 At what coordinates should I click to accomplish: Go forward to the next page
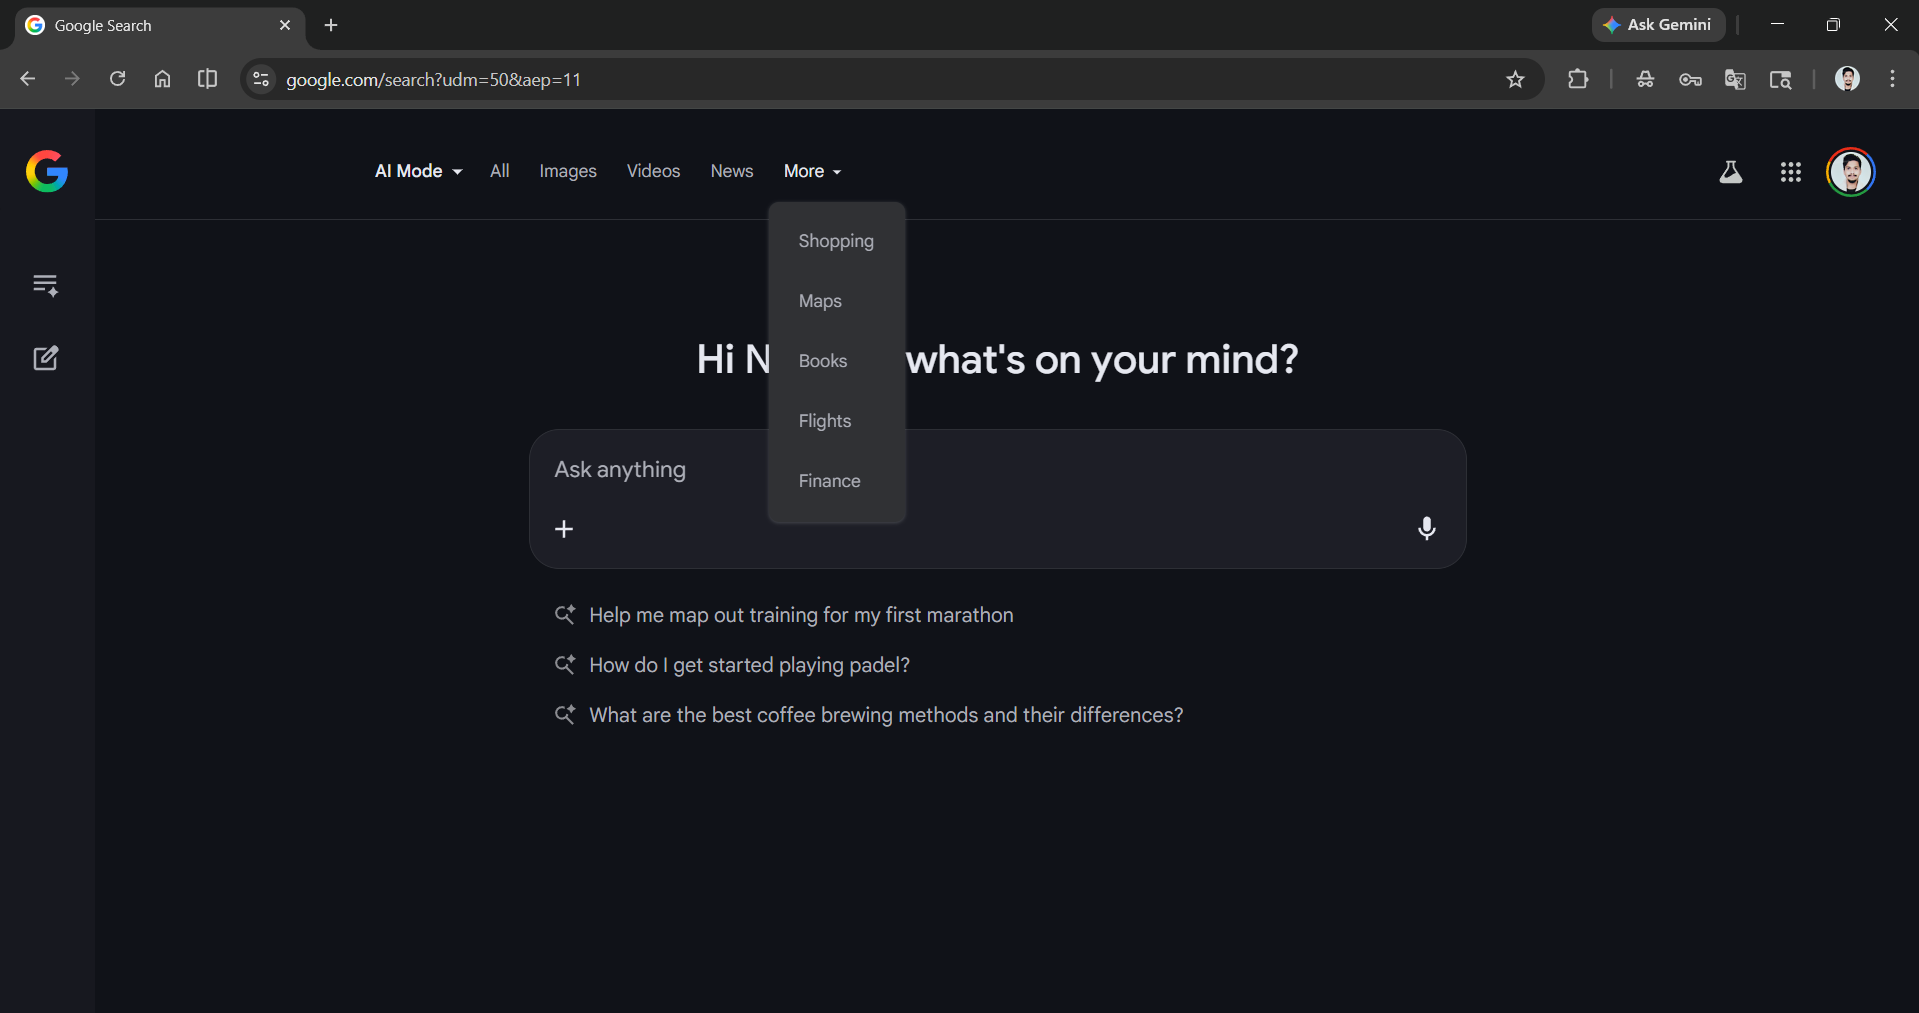[x=72, y=79]
